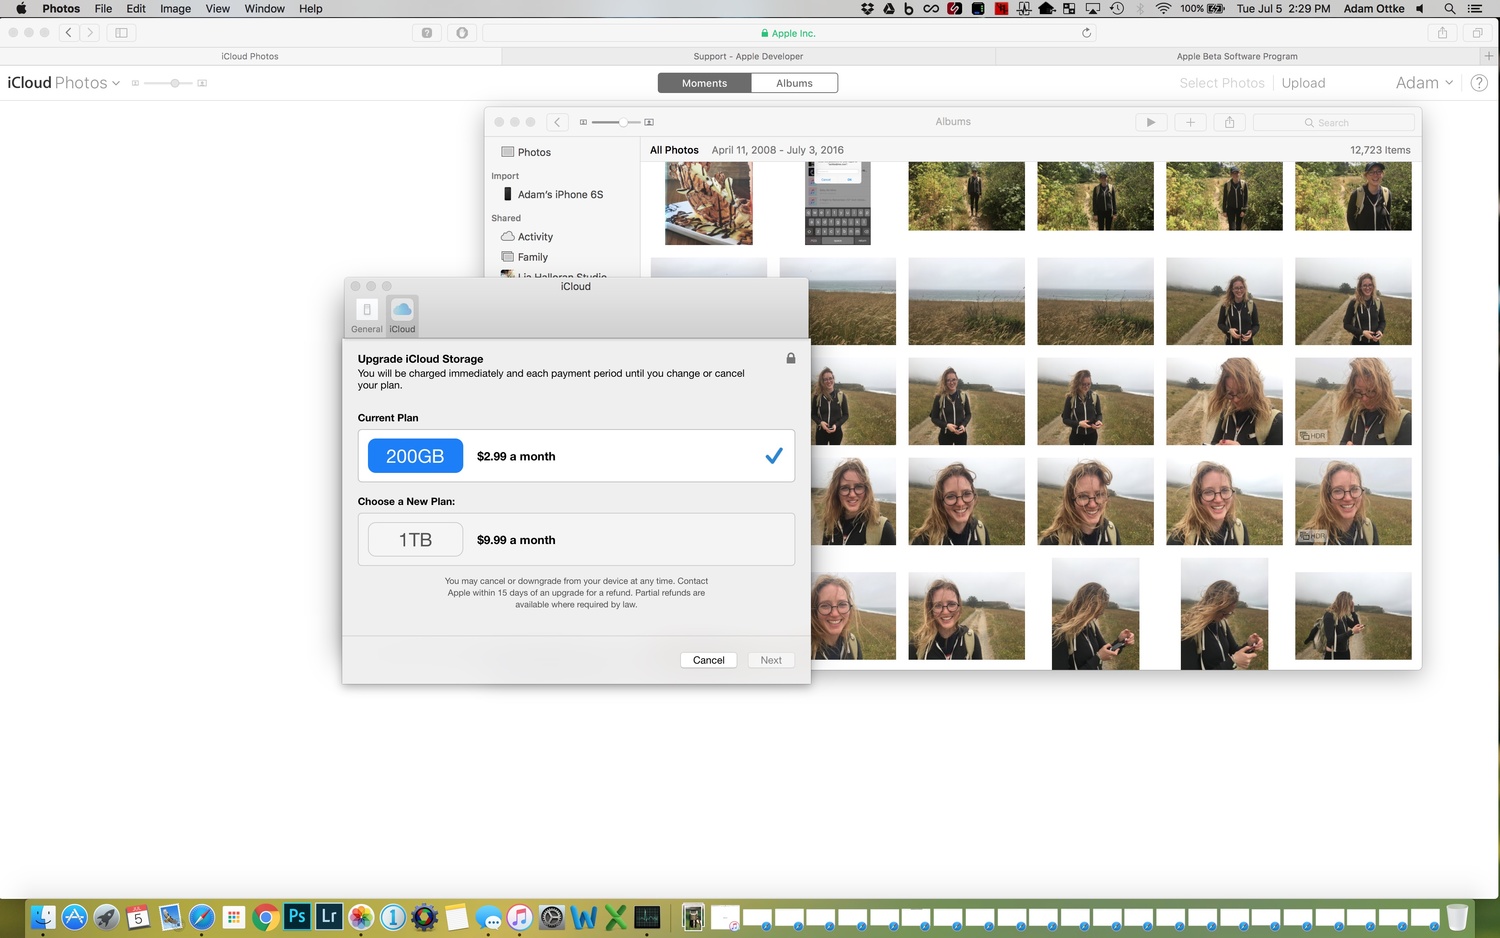Open the Image menu
This screenshot has width=1500, height=938.
pyautogui.click(x=175, y=8)
